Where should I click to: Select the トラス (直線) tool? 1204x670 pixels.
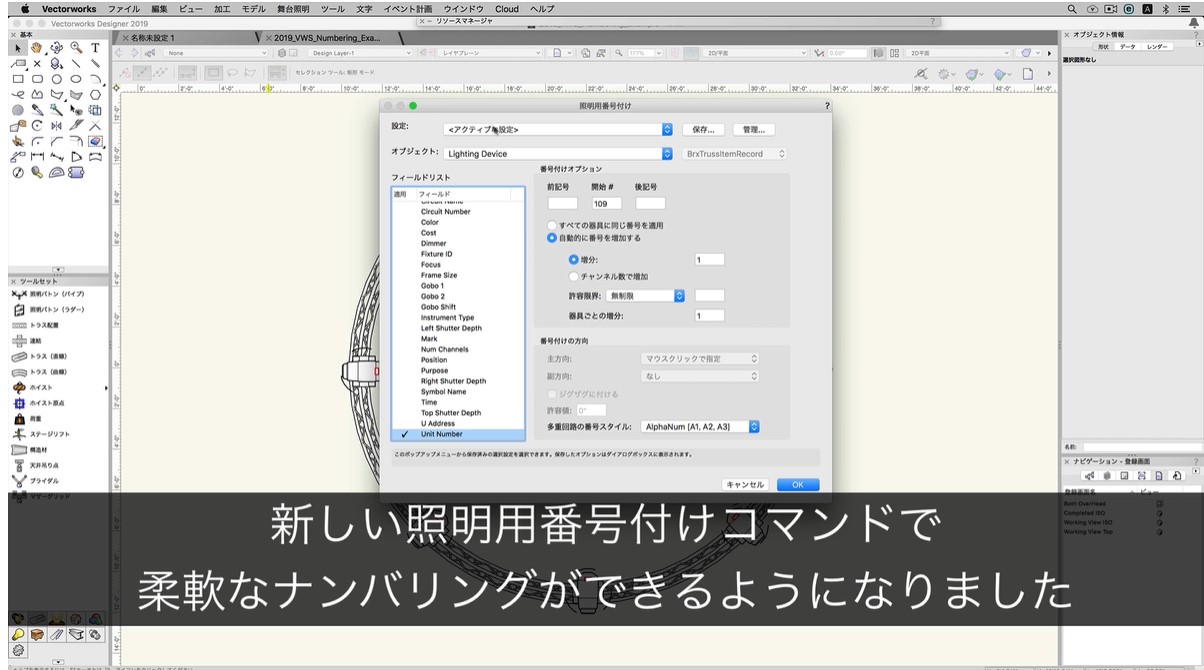click(40, 356)
